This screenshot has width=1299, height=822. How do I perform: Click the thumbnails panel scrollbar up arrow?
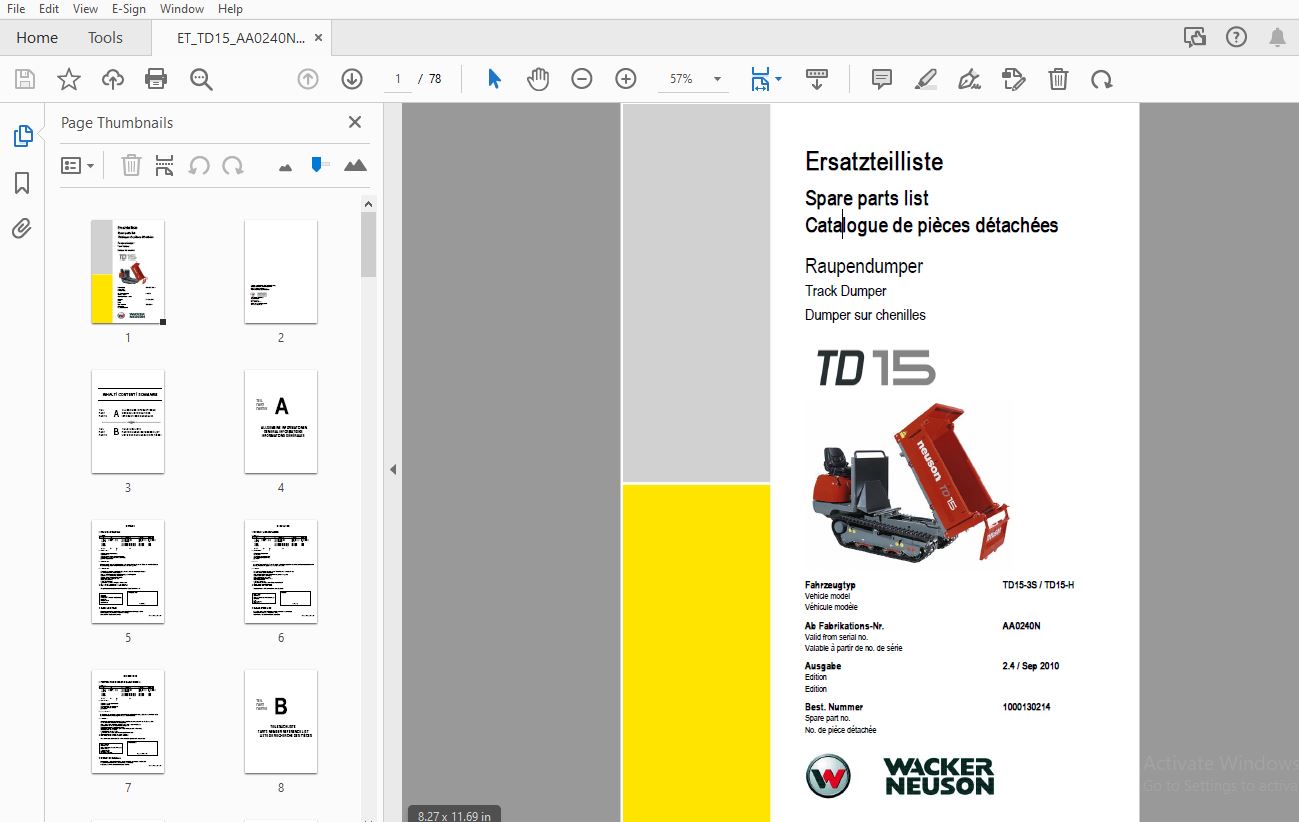pos(368,204)
